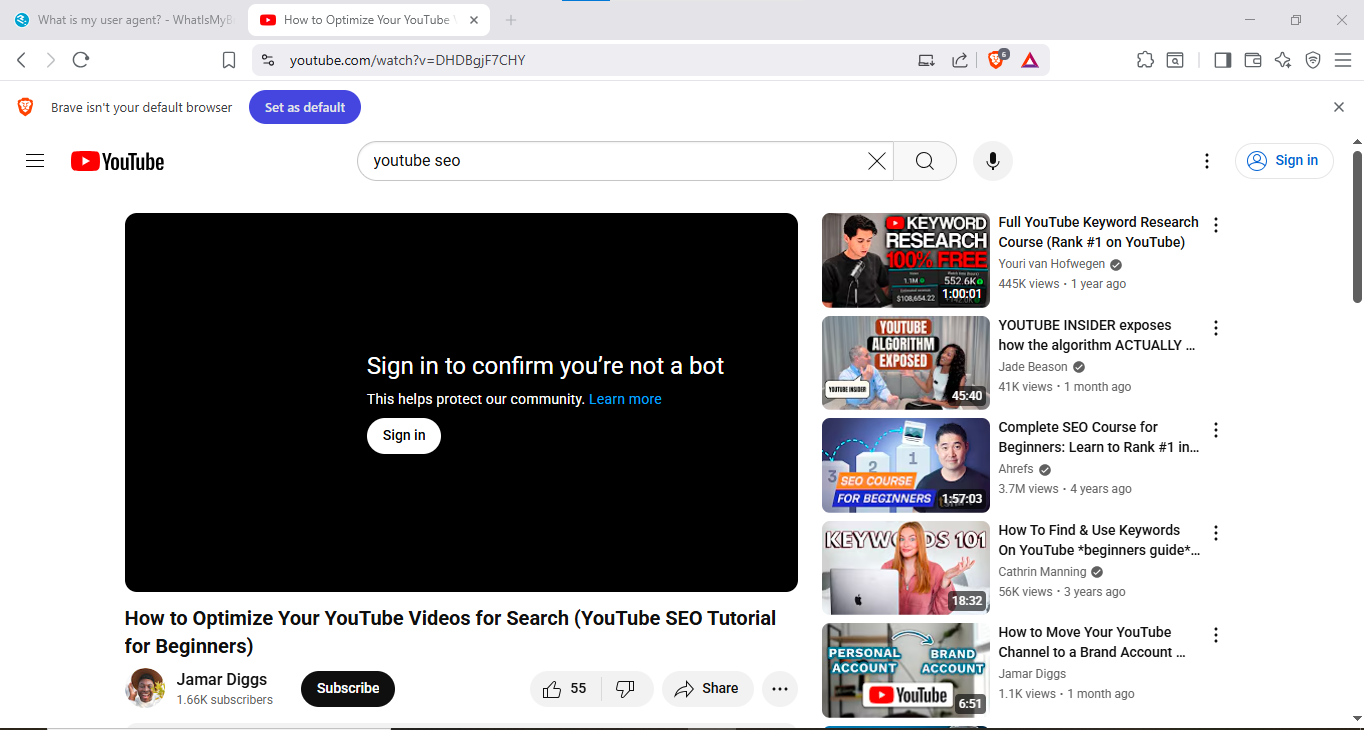Click channel name Jade Beason

(x=1033, y=367)
